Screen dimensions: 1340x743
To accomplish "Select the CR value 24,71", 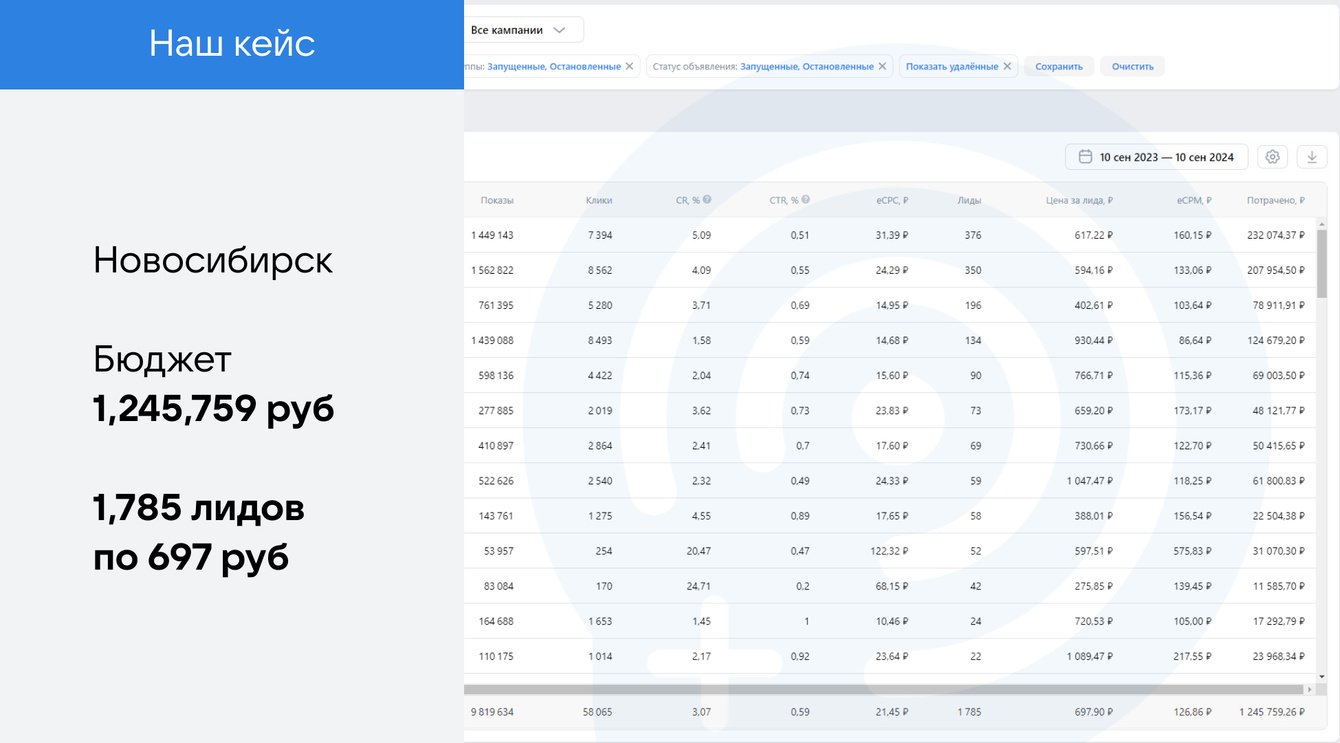I will pos(699,586).
